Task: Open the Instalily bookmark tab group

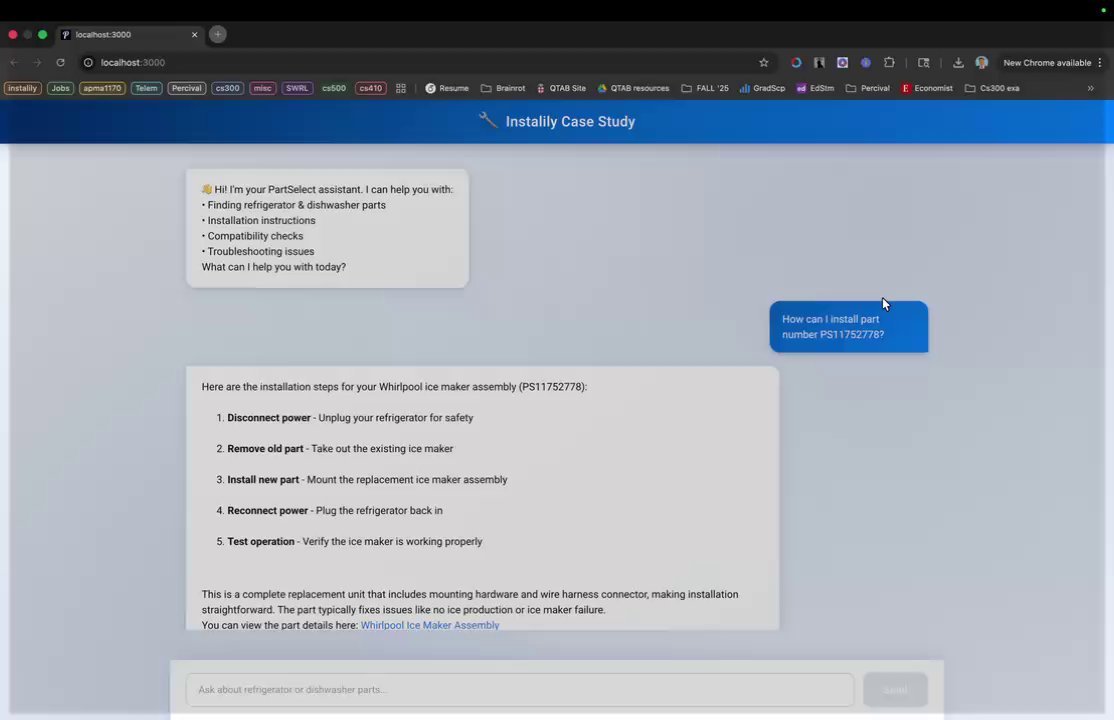Action: pos(23,88)
